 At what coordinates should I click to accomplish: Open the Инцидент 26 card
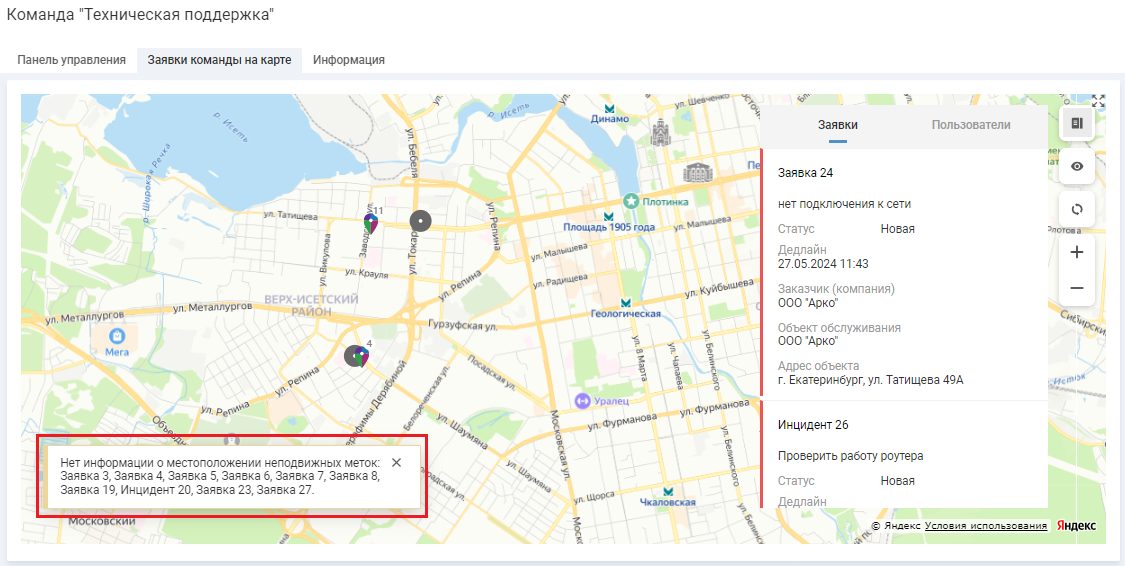(812, 425)
